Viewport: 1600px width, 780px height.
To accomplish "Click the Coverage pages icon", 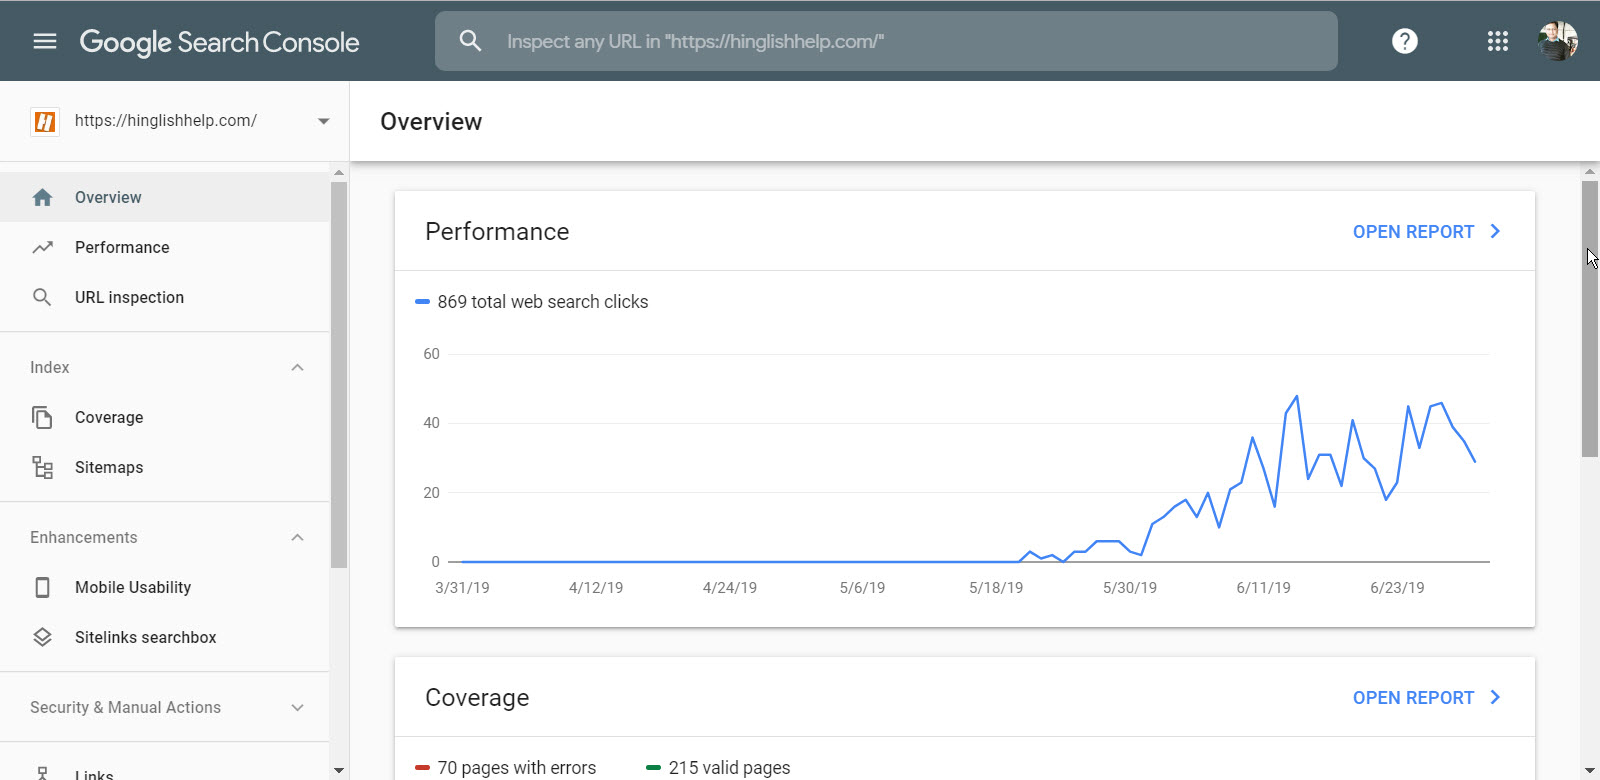I will tap(42, 417).
